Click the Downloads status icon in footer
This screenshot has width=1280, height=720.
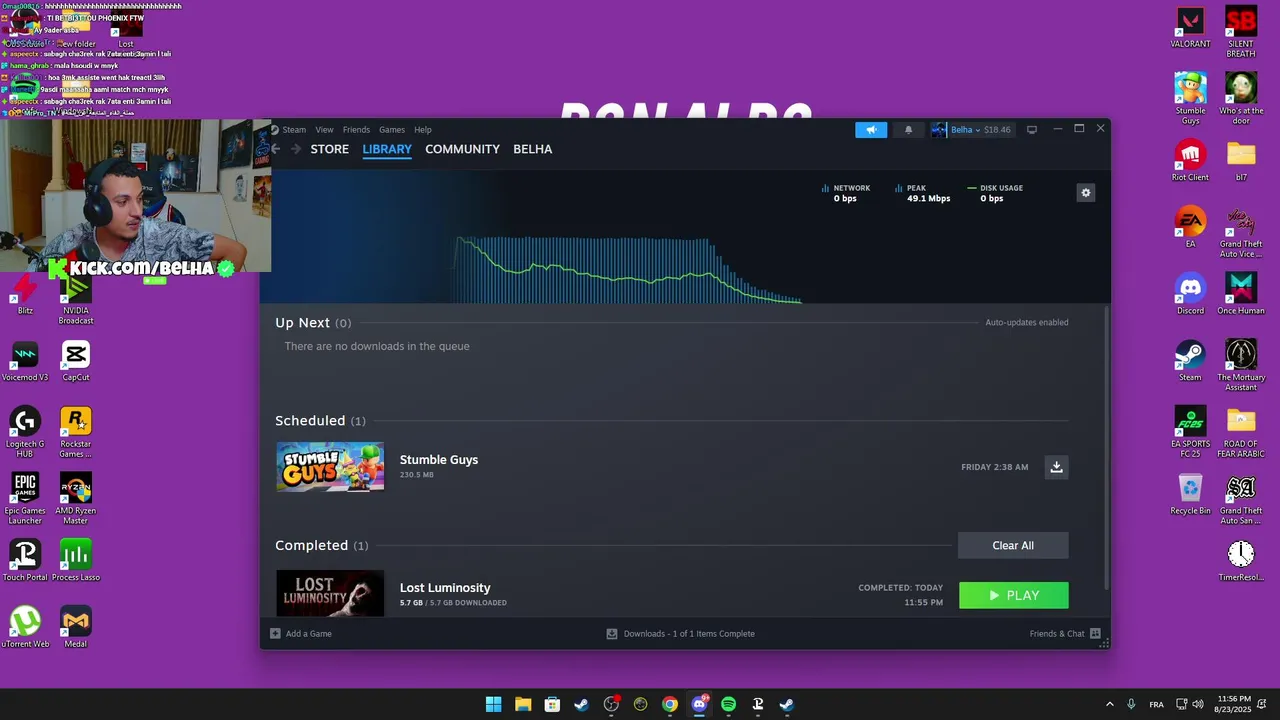tap(612, 633)
